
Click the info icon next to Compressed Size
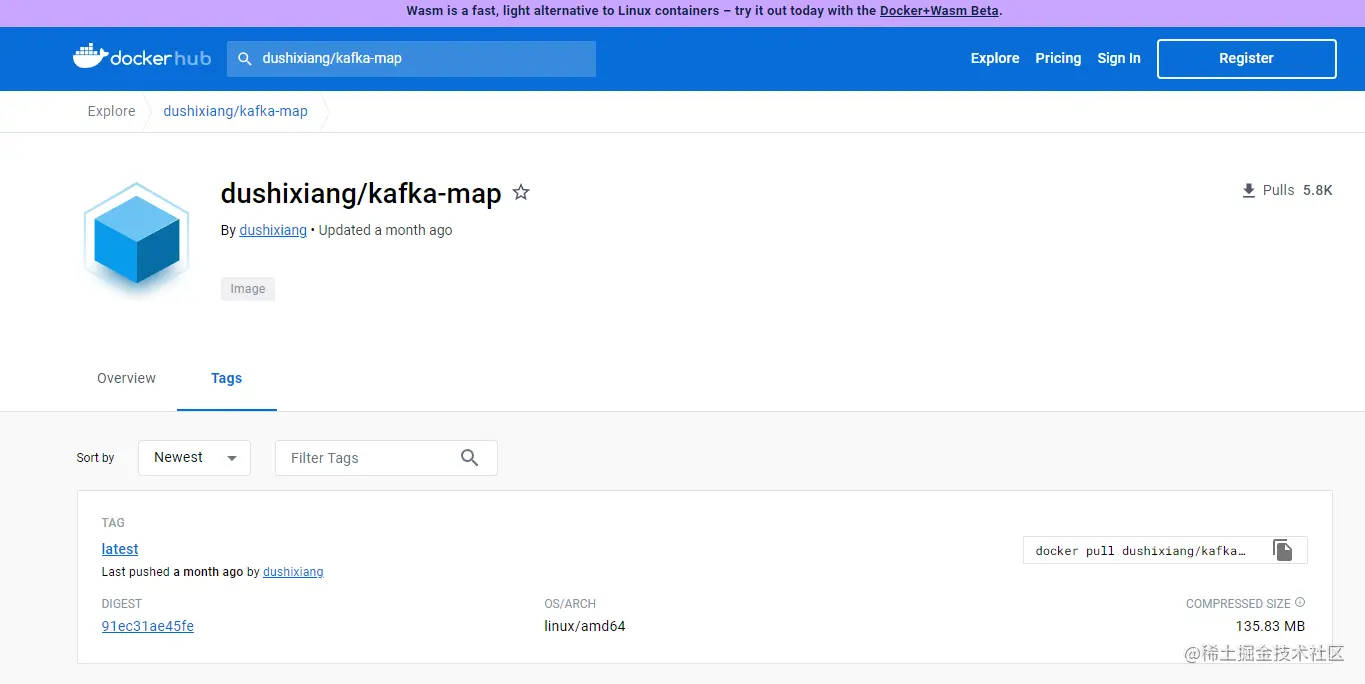coord(1300,603)
